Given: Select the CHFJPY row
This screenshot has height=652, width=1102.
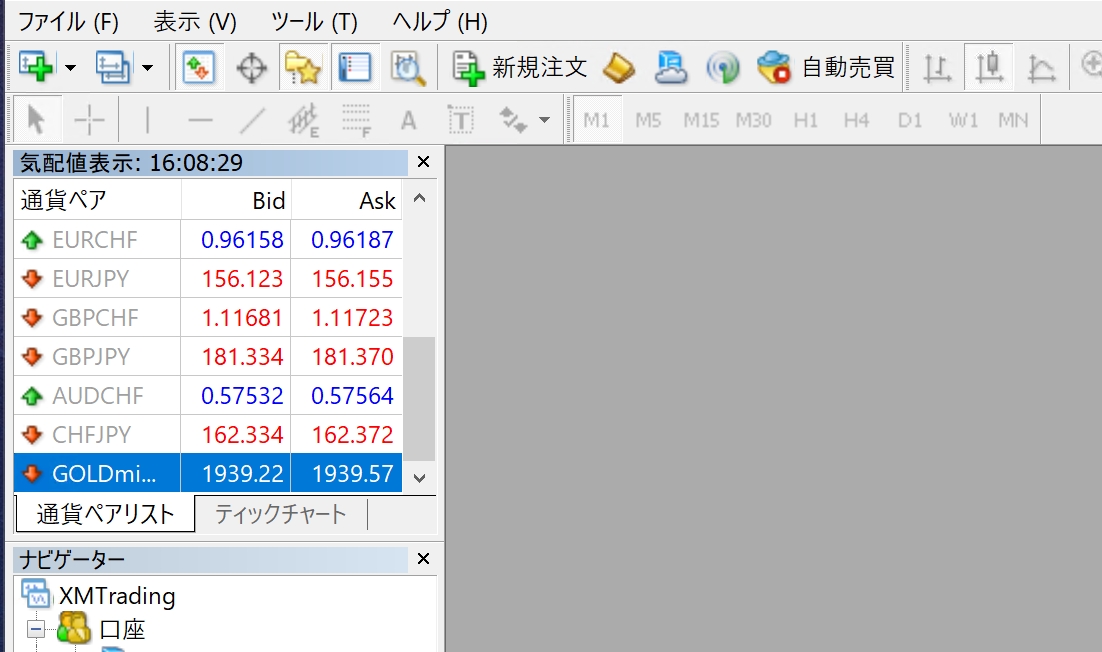Looking at the screenshot, I should click(x=208, y=434).
